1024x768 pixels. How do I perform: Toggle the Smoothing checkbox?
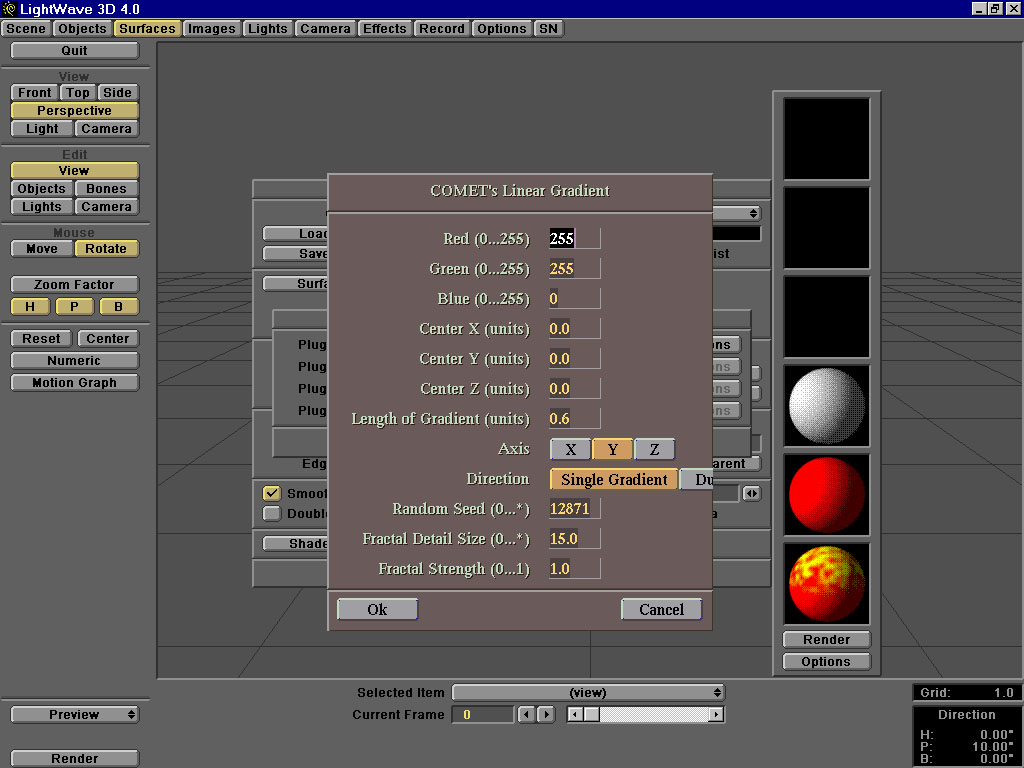click(x=271, y=493)
